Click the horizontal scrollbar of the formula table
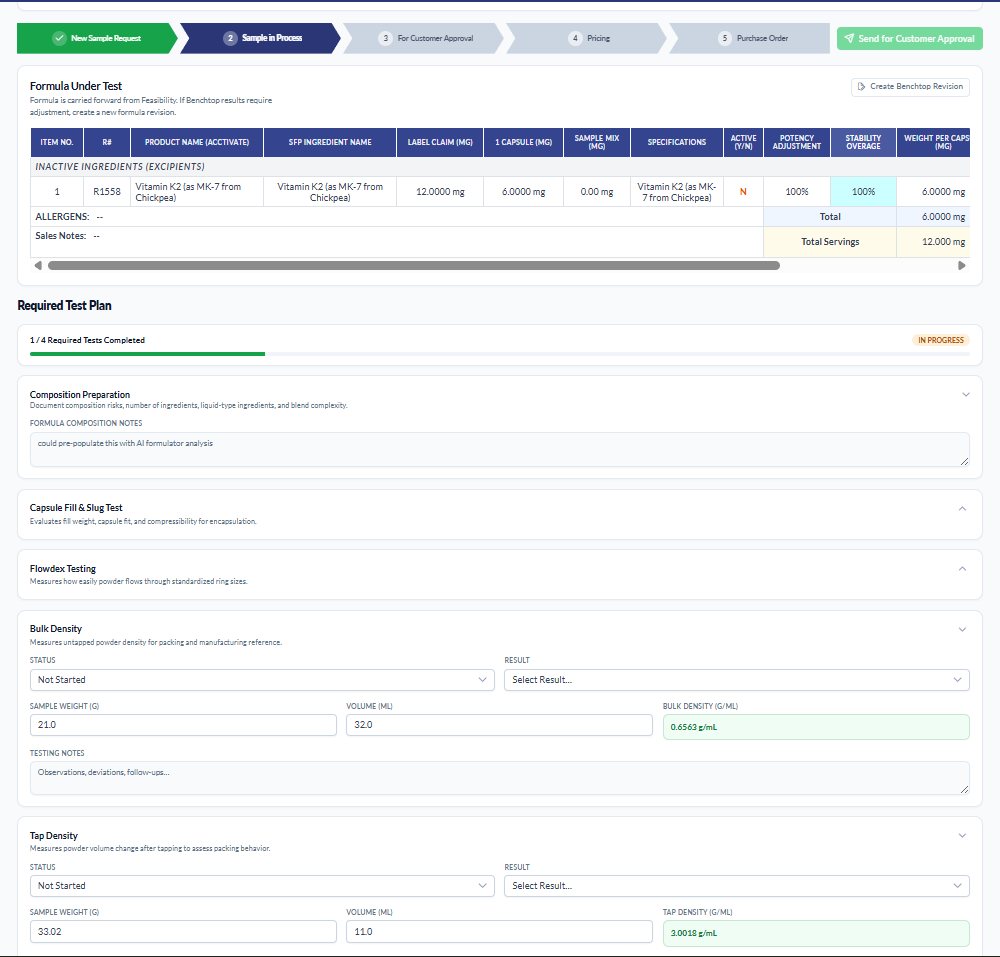 pyautogui.click(x=414, y=265)
